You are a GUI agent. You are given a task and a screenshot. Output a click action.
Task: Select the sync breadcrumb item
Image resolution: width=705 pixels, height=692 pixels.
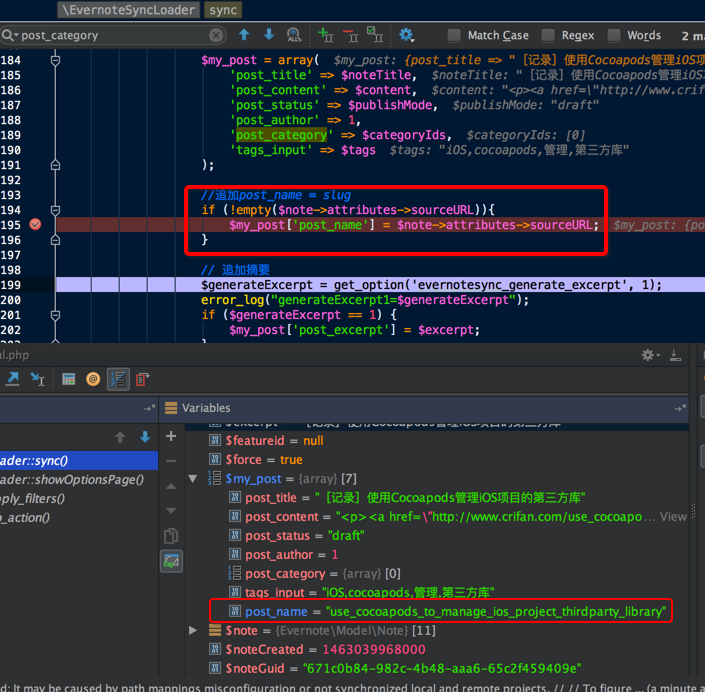click(223, 10)
